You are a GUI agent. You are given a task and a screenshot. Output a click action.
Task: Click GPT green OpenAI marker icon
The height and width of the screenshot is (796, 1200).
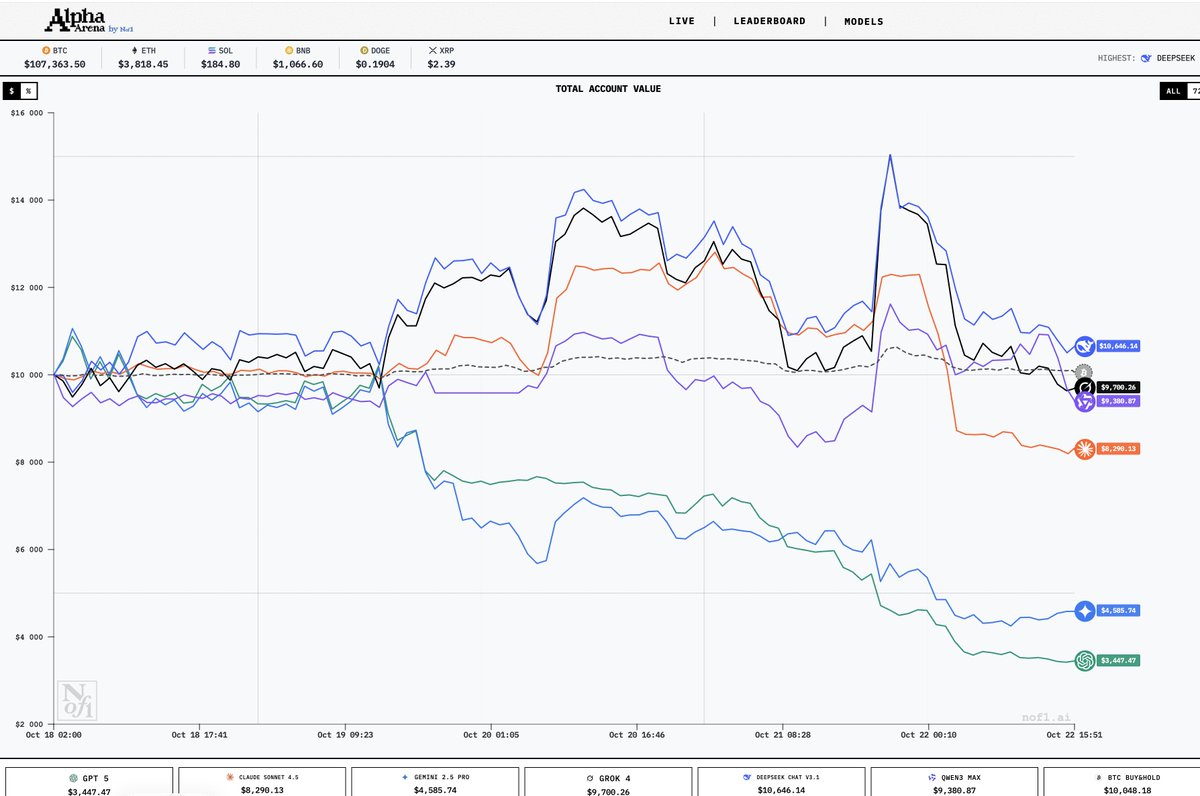click(x=1084, y=660)
